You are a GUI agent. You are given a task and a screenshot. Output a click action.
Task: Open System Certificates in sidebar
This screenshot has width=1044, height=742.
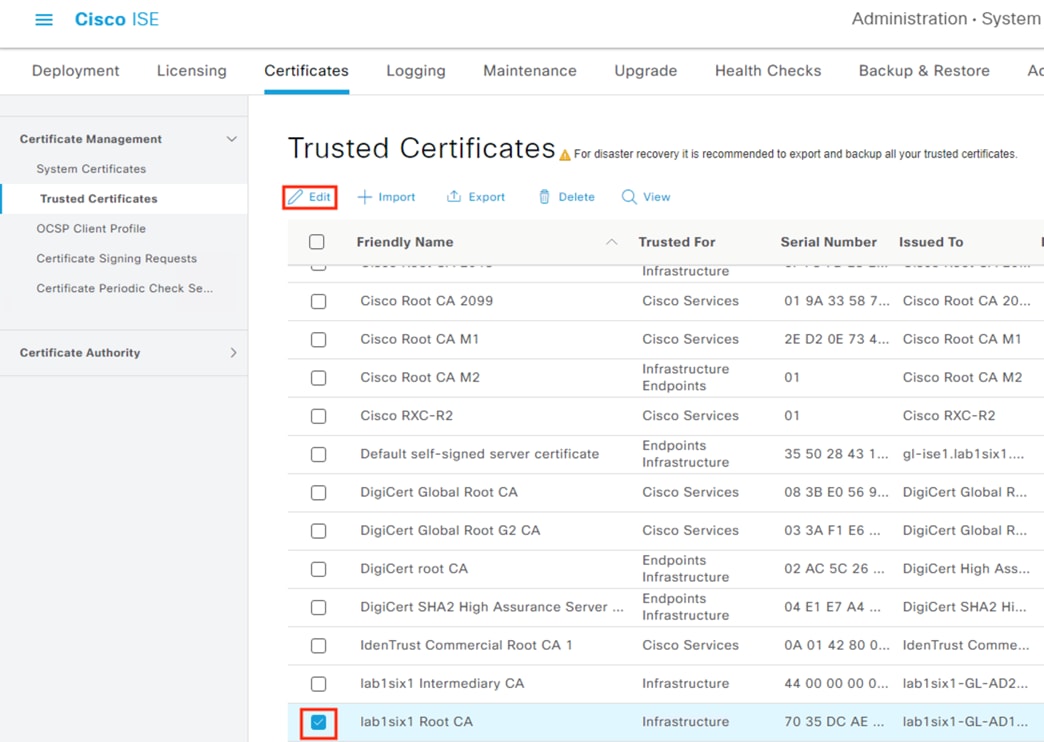[x=91, y=169]
